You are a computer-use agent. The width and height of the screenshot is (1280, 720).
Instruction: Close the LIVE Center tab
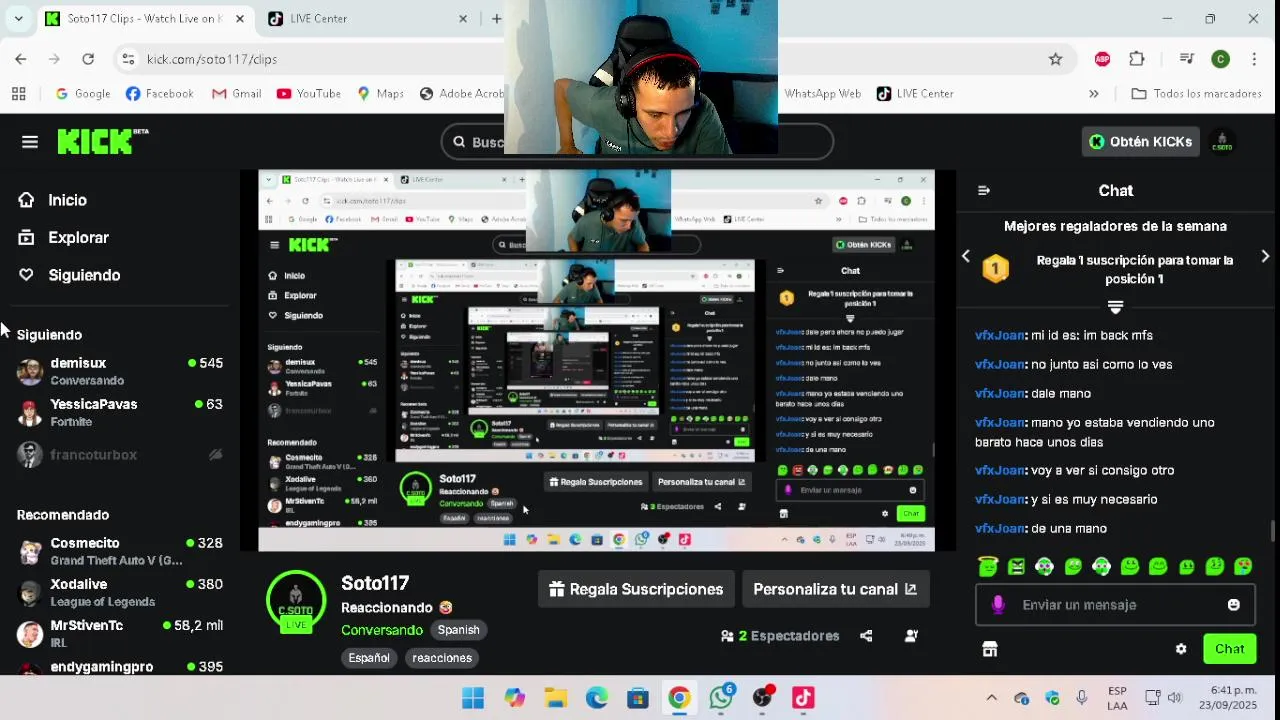pos(463,19)
